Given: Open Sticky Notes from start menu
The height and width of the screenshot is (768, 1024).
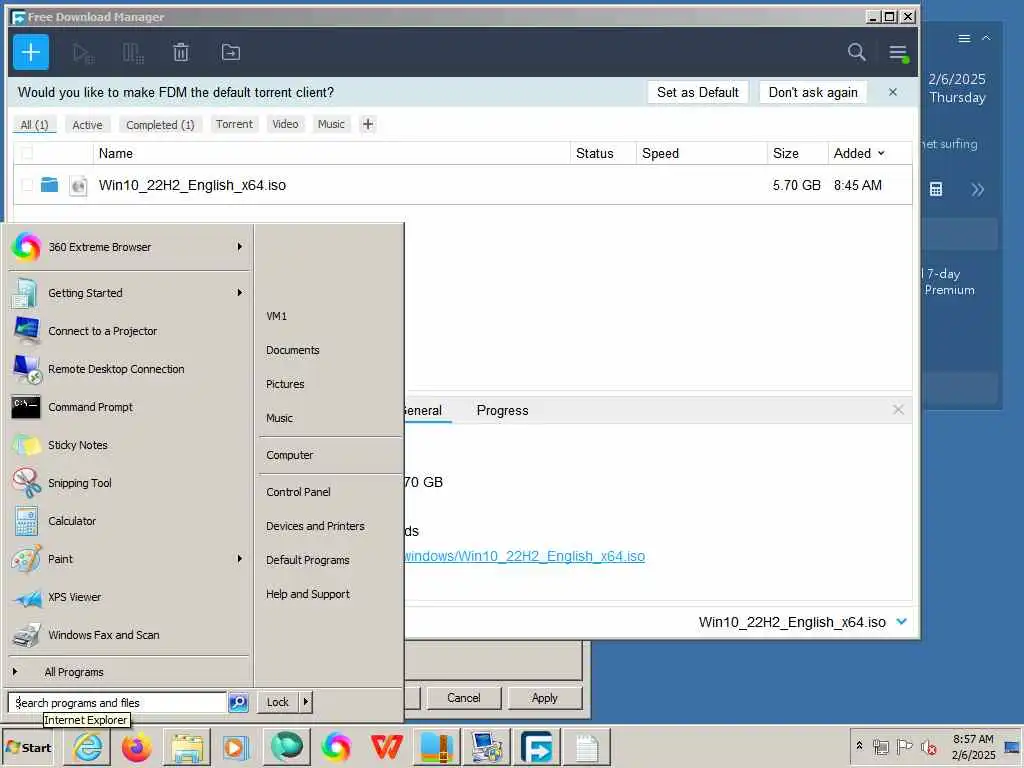Looking at the screenshot, I should (78, 445).
